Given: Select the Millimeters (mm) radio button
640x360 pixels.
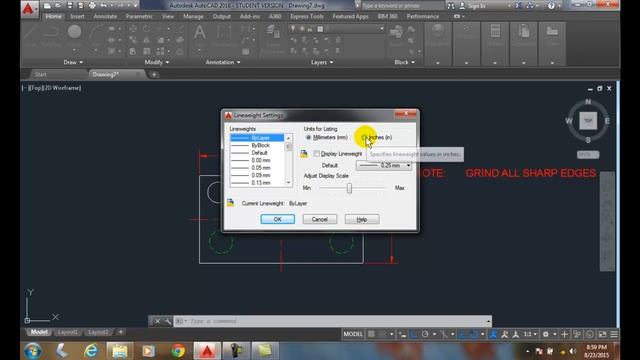Looking at the screenshot, I should tap(309, 138).
